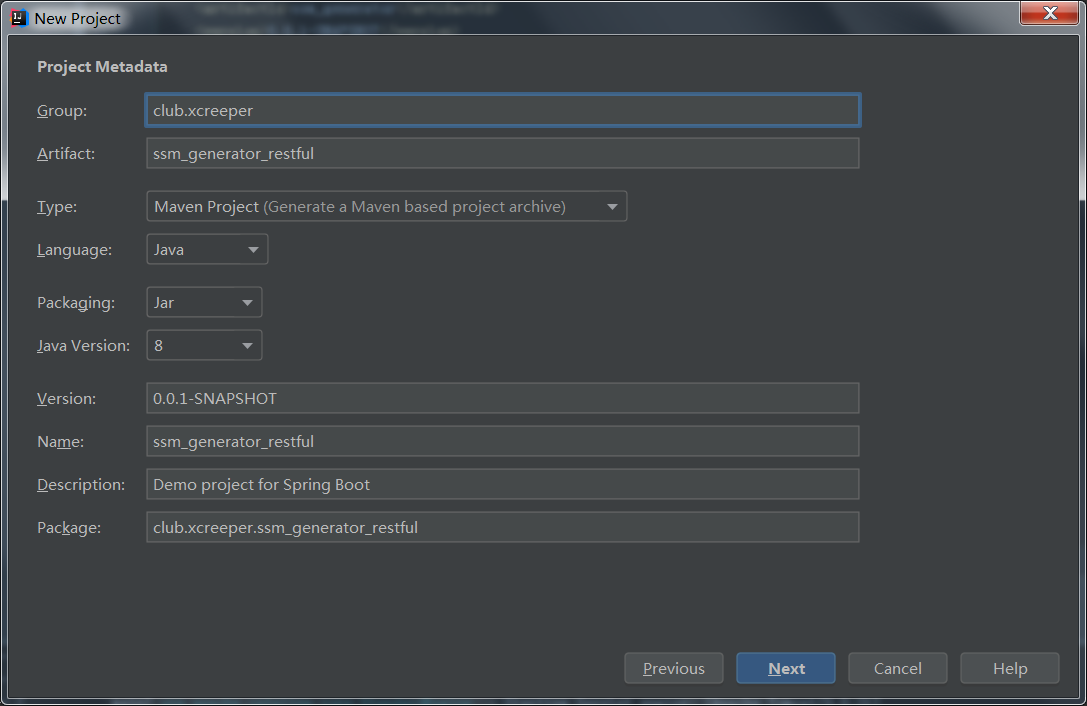Open the Type dropdown with Maven Project
The image size is (1087, 706).
387,207
